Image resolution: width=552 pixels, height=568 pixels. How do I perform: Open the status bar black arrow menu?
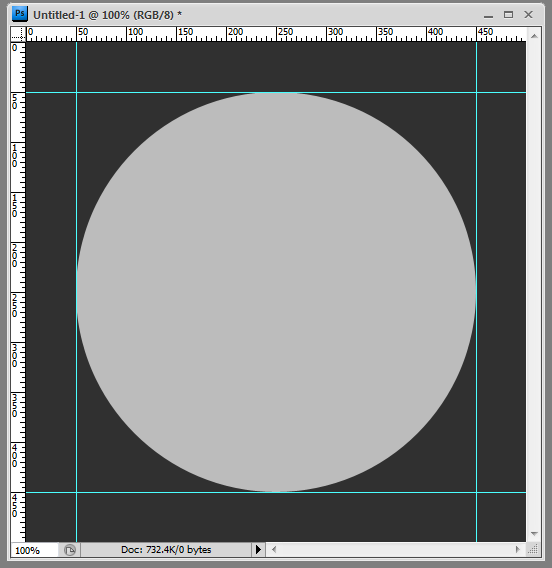click(258, 550)
